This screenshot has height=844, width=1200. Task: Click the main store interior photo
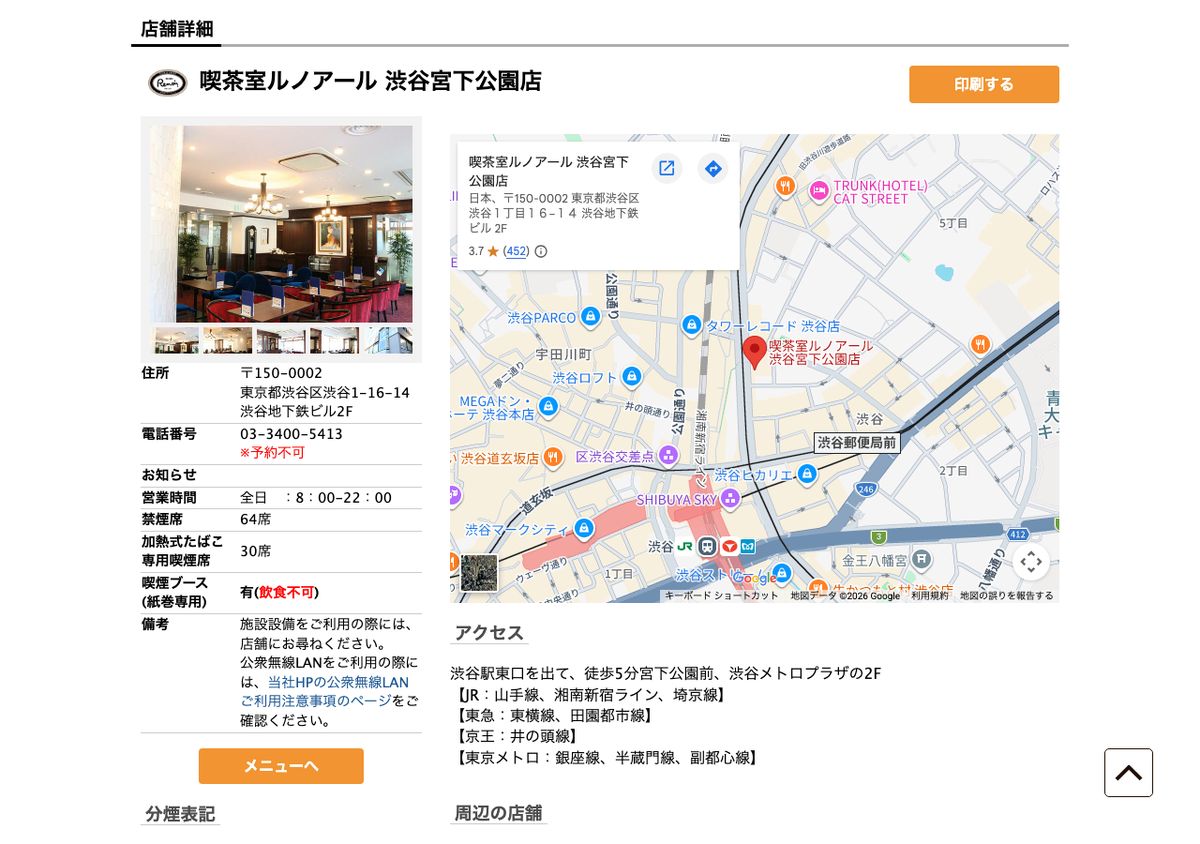(x=281, y=224)
